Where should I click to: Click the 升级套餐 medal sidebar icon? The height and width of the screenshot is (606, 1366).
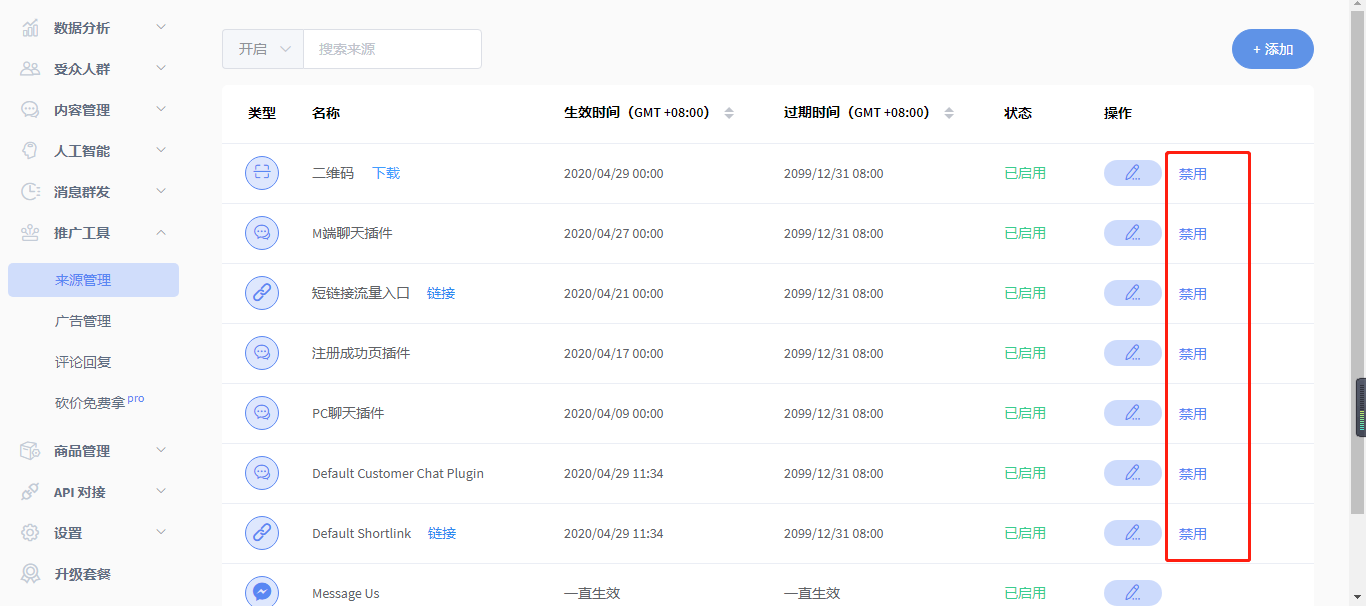(30, 574)
